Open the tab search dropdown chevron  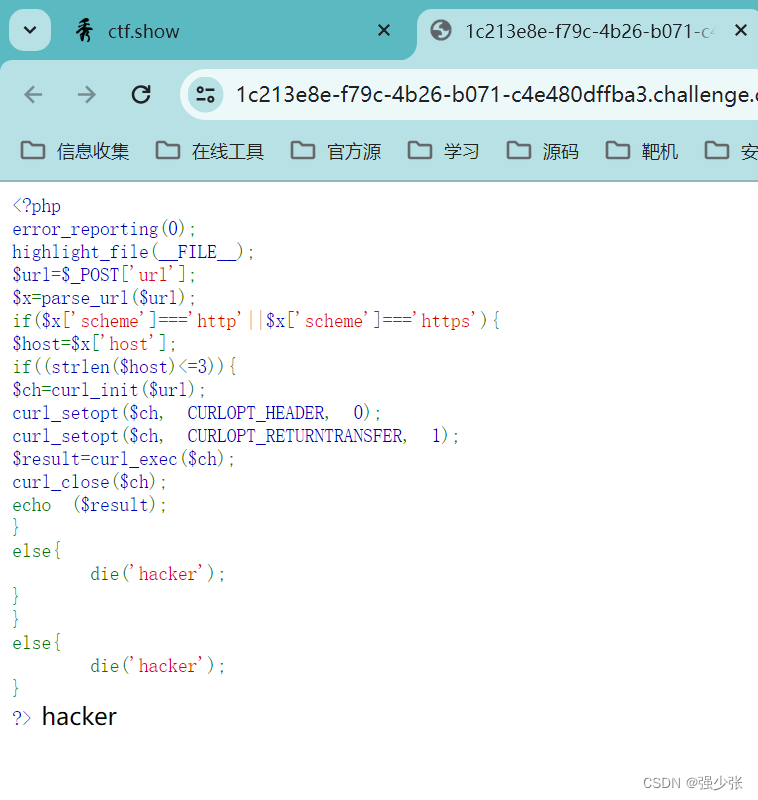tap(30, 31)
